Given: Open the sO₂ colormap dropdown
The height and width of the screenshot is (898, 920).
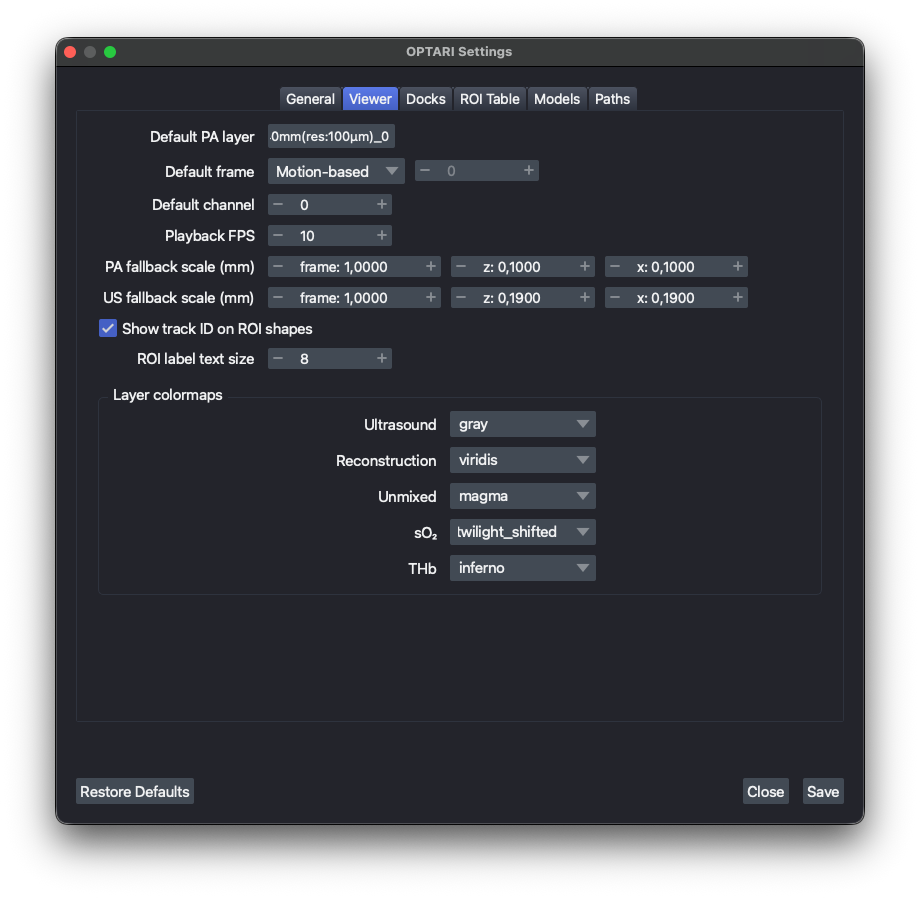Looking at the screenshot, I should [523, 532].
